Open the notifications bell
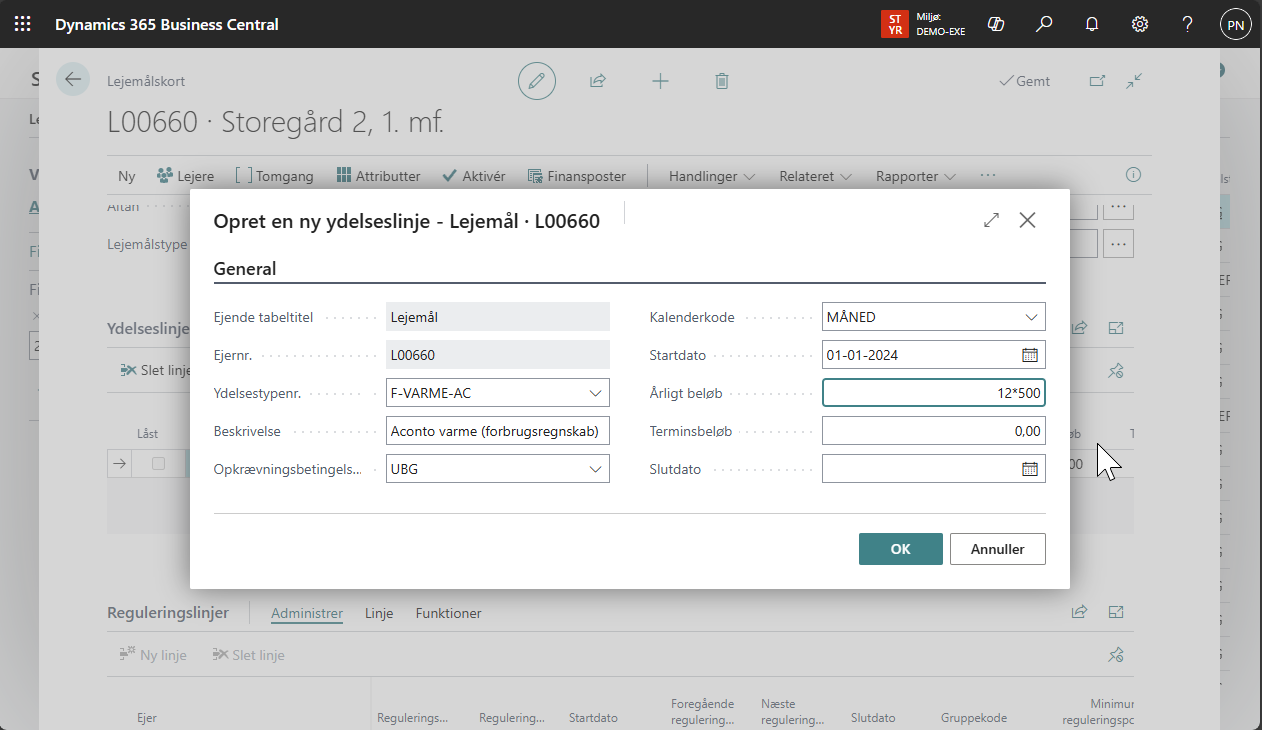Viewport: 1262px width, 730px height. (1092, 24)
